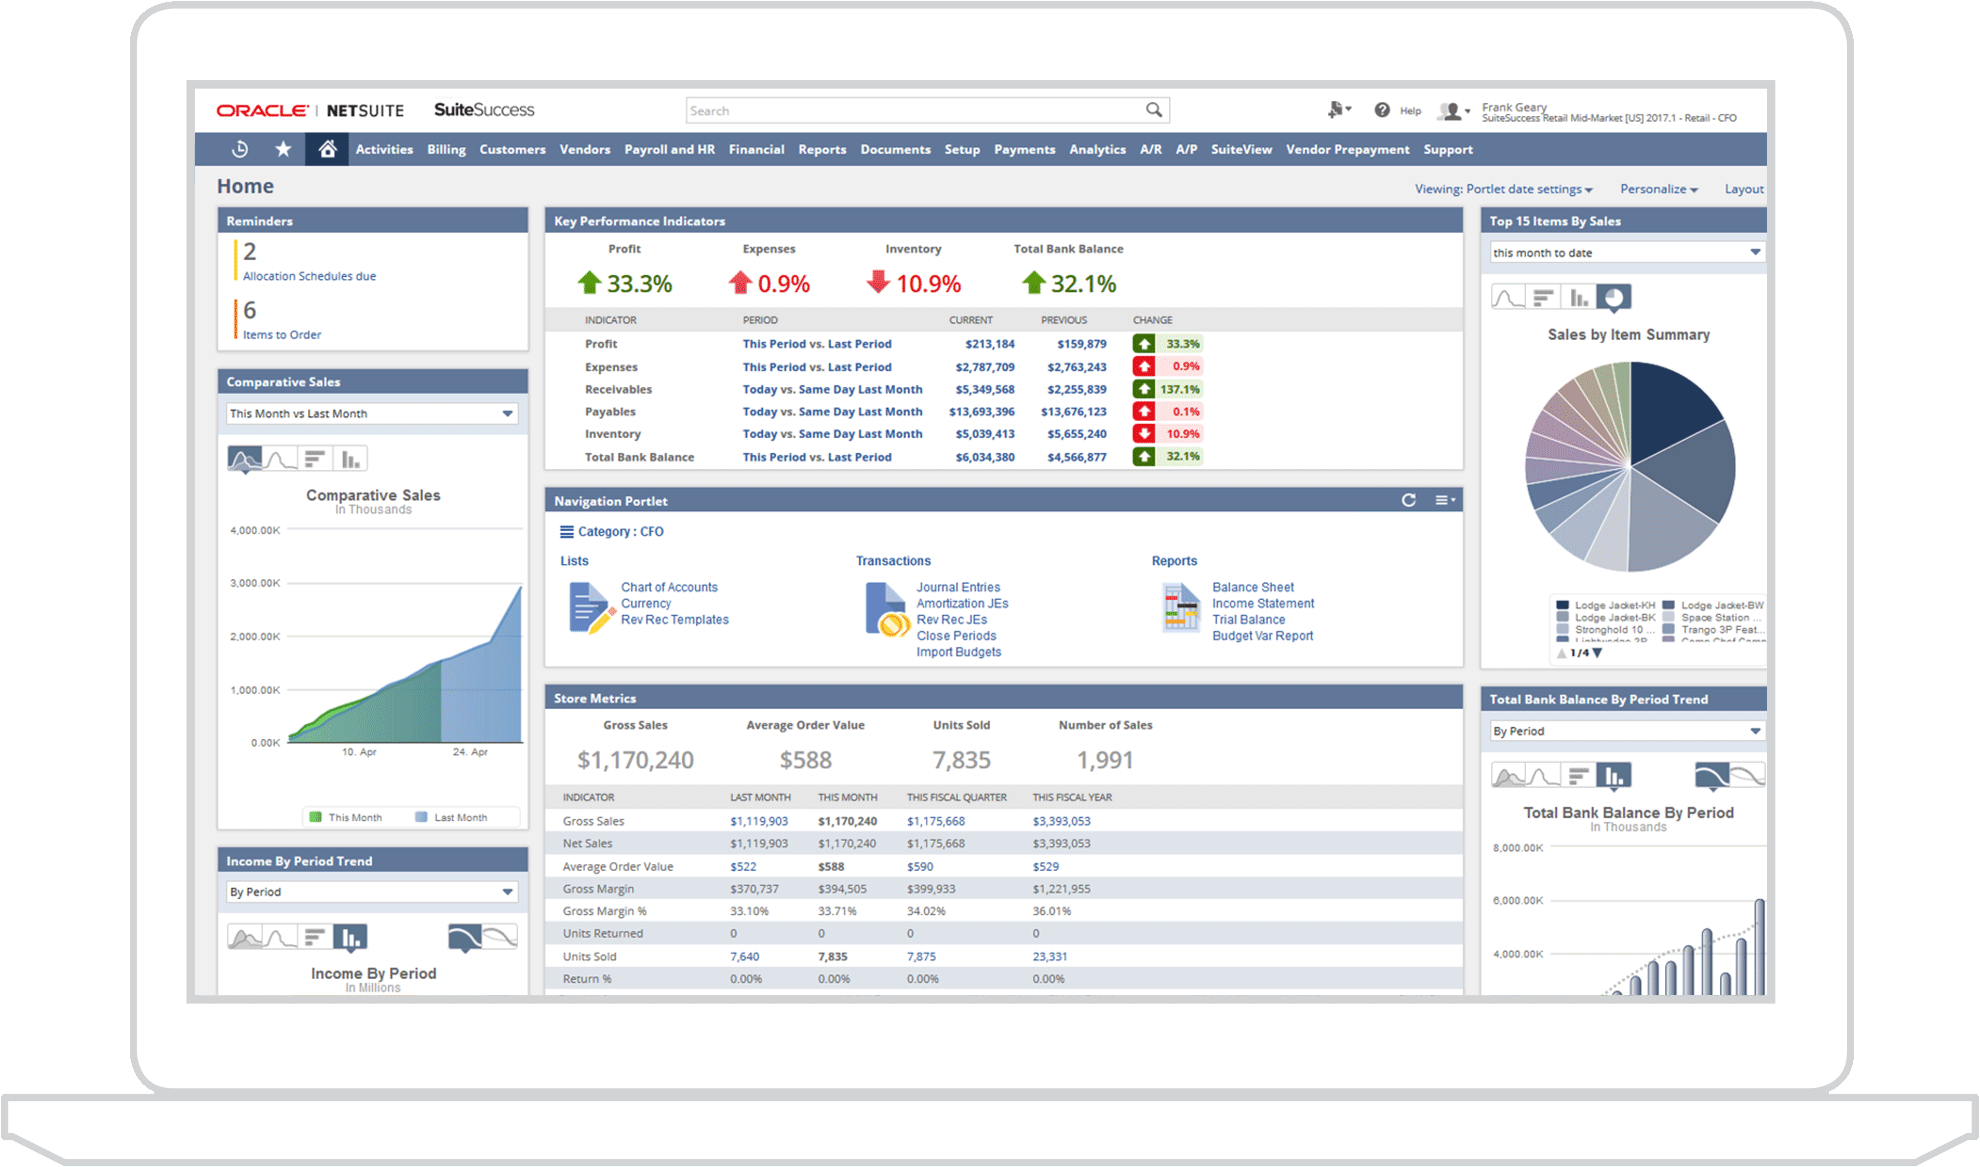
Task: Expand the Personalize dropdown
Action: (x=1659, y=189)
